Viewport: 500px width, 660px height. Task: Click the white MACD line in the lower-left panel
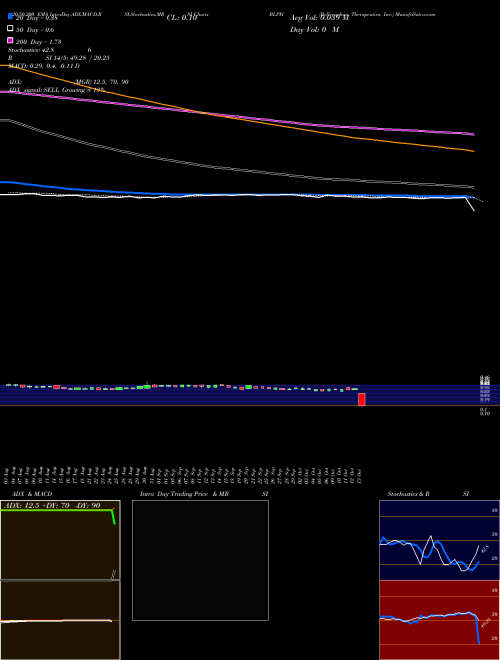(56, 621)
